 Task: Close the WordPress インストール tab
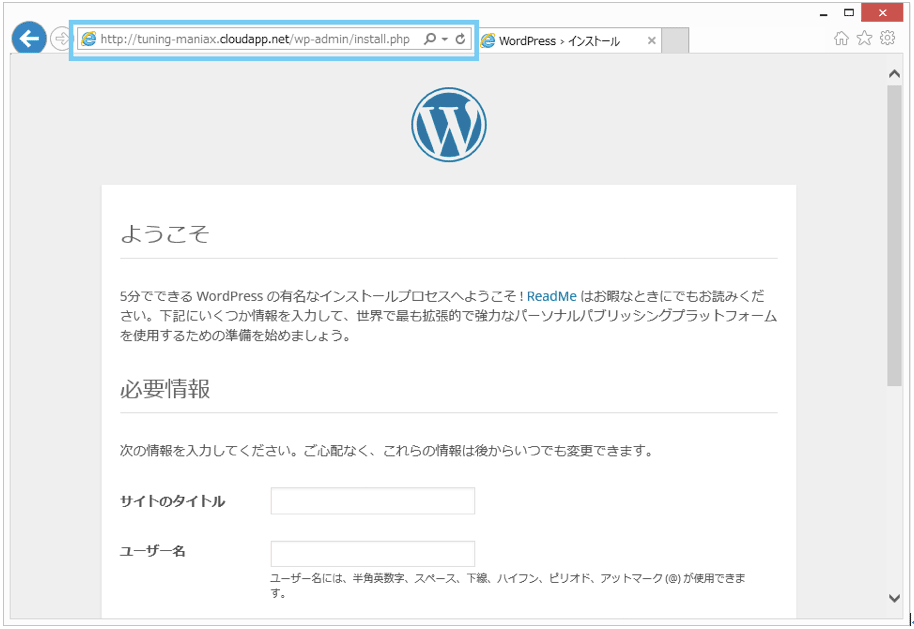tap(652, 41)
